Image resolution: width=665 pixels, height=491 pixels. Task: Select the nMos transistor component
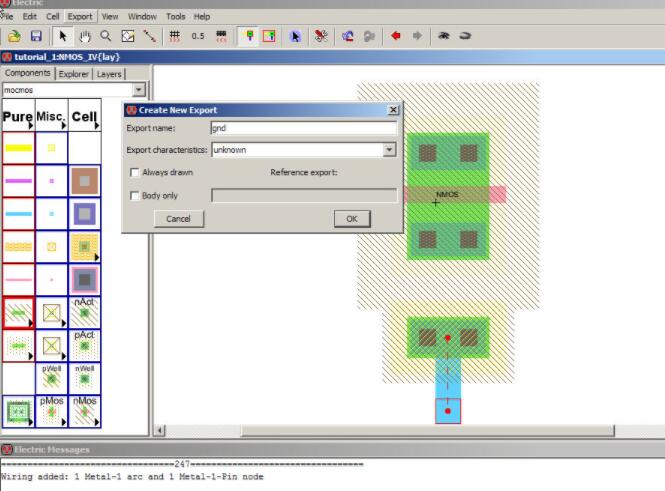[84, 410]
